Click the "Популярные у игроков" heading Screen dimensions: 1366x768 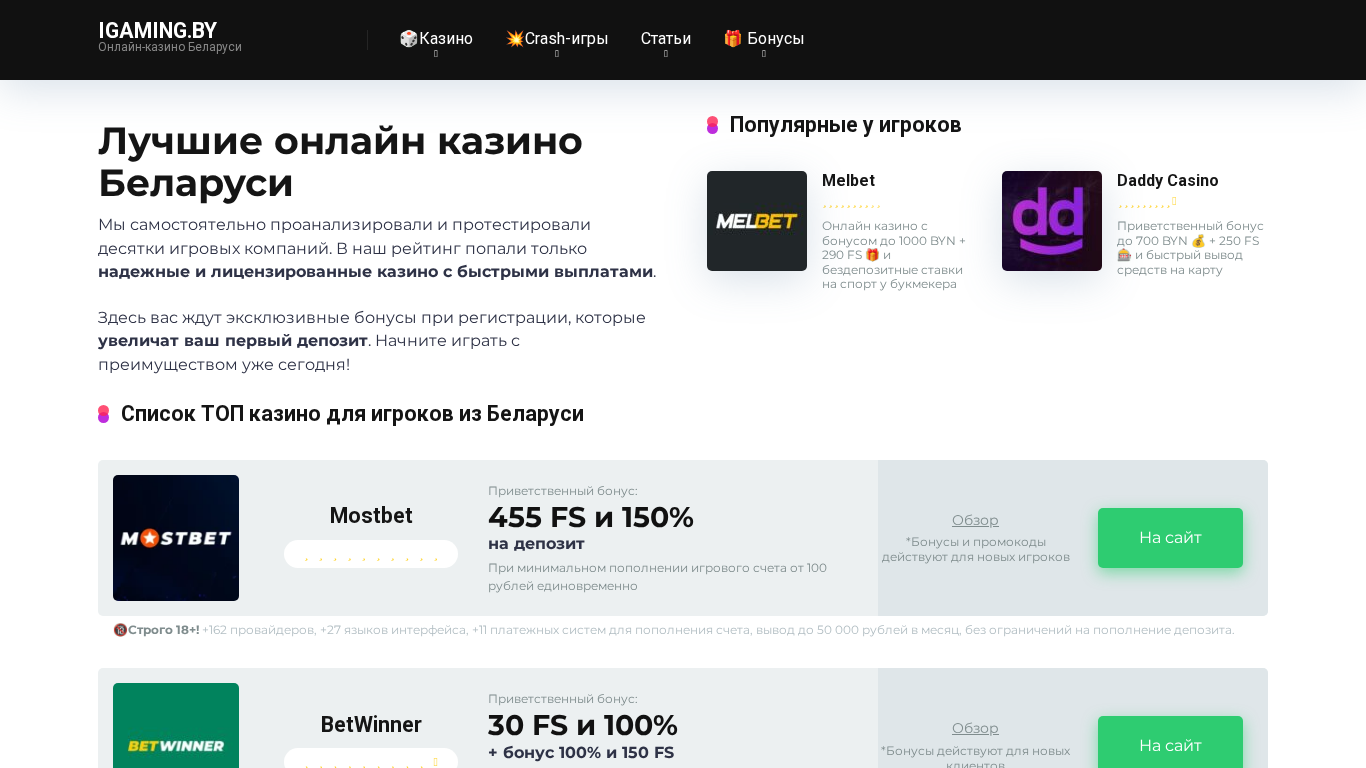tap(845, 125)
